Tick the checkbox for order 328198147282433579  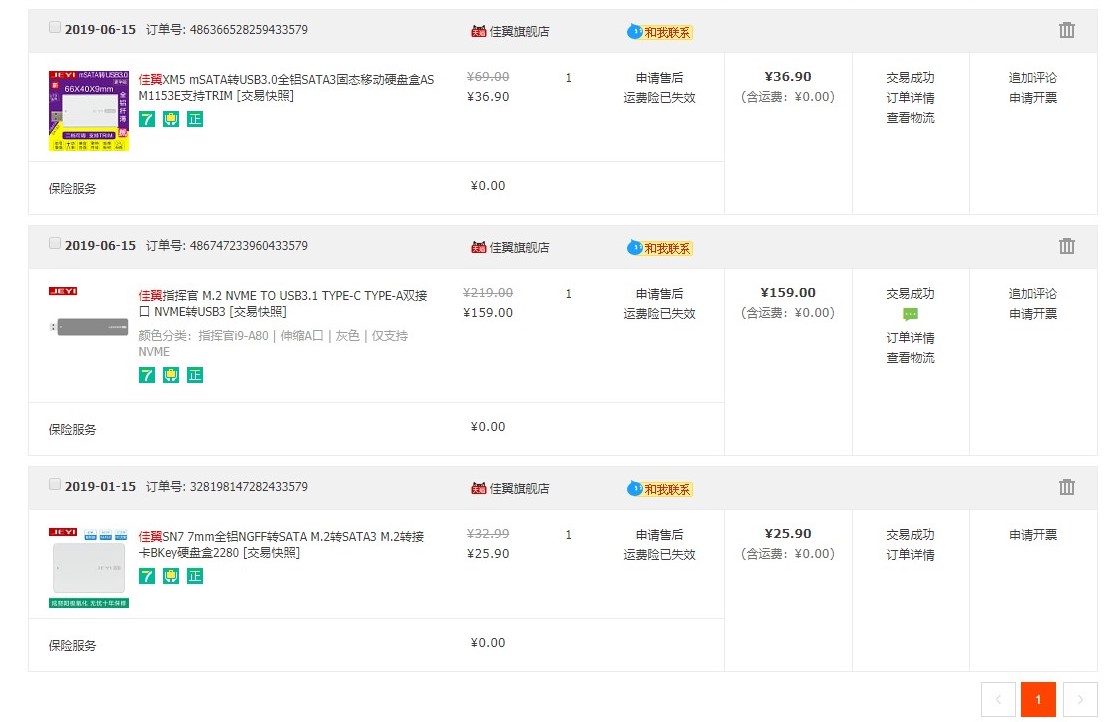(x=54, y=484)
